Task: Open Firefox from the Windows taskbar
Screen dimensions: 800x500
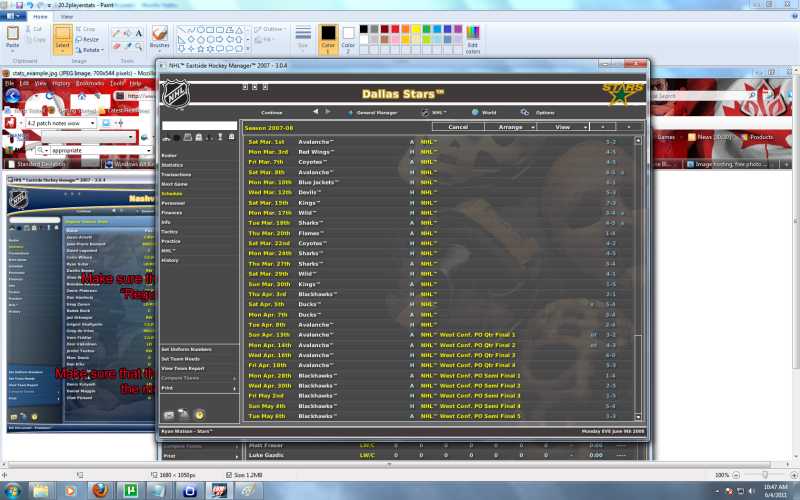Action: click(100, 491)
